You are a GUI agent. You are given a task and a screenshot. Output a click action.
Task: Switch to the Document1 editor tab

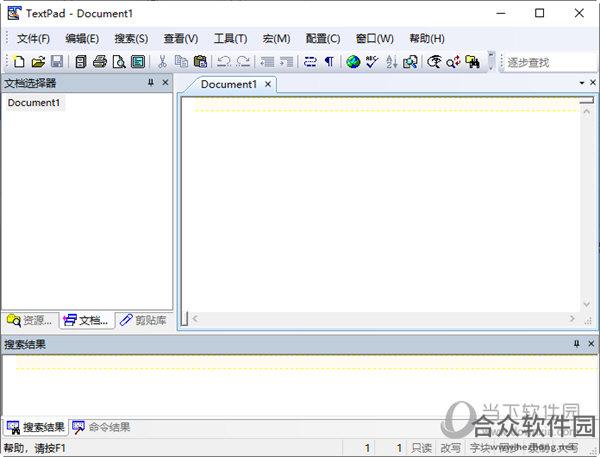228,84
